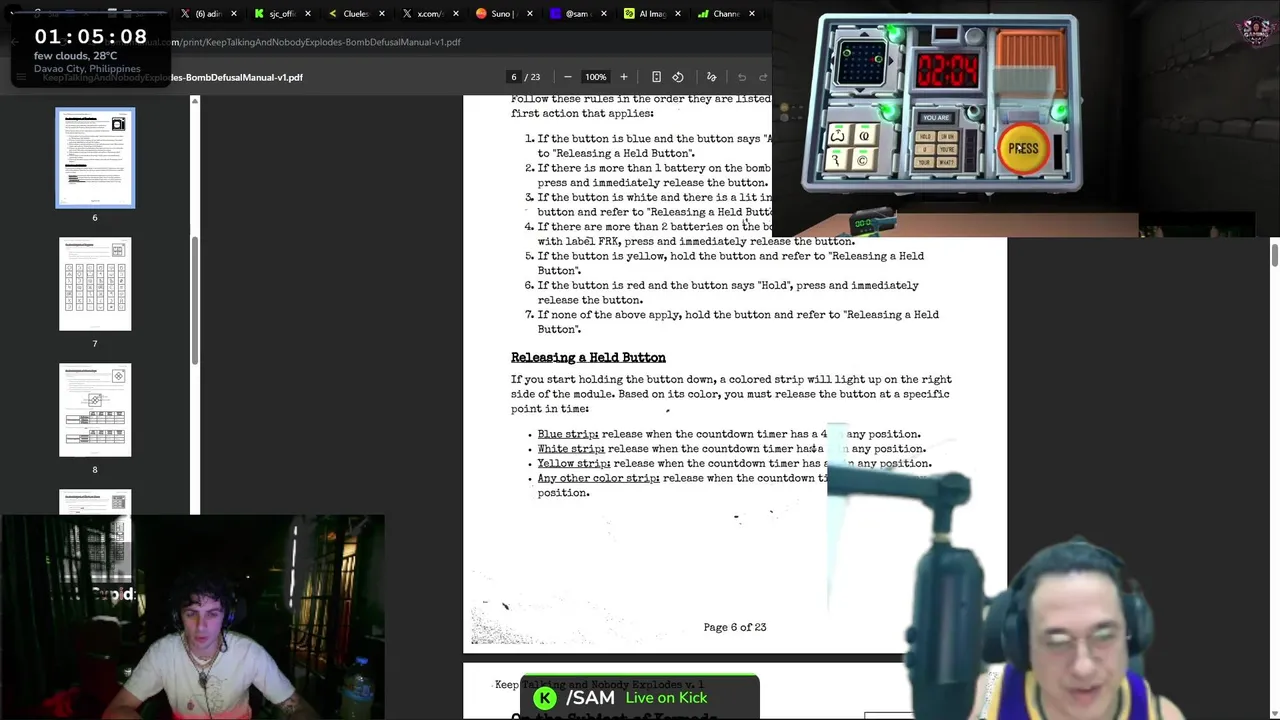Click the U word key on the bomb
This screenshot has width=1280, height=720.
point(925,149)
